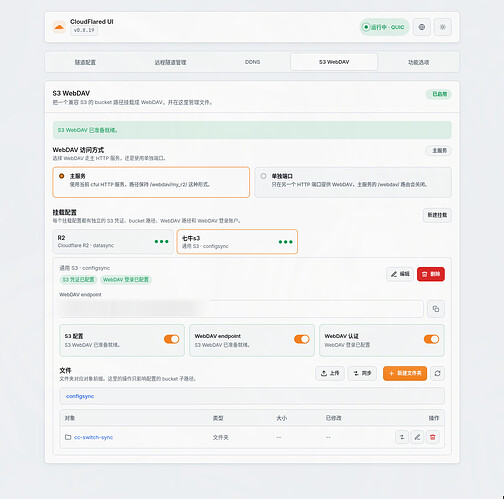
Task: Click the 已修改 column header
Action: click(x=333, y=418)
